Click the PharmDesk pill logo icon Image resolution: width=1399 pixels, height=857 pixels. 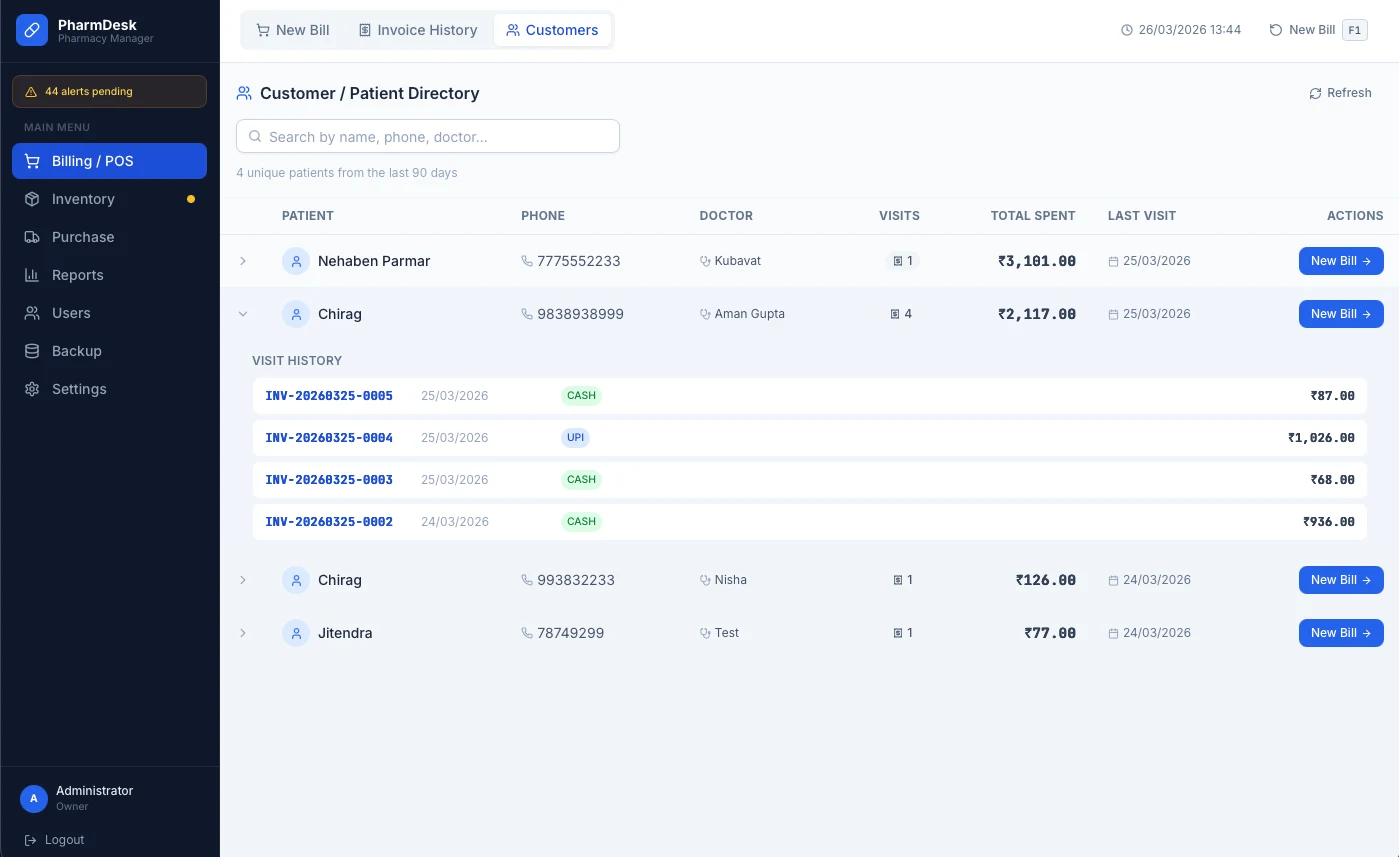[32, 31]
